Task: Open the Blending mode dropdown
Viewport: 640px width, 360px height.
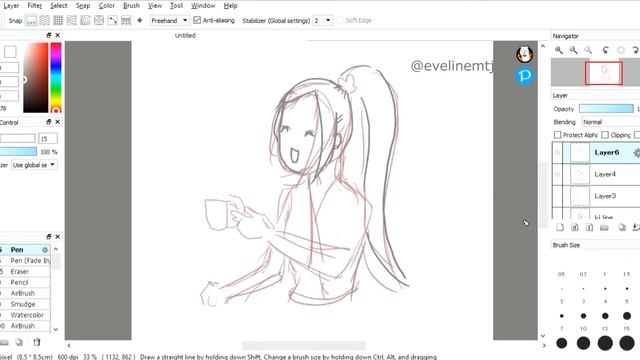Action: tap(611, 122)
